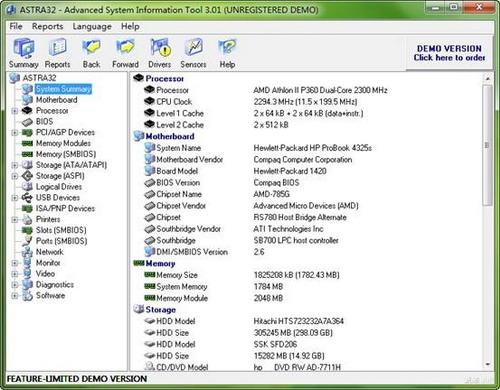This screenshot has height=390, width=500.
Task: Close the ASTRA32 window
Action: tap(479, 7)
